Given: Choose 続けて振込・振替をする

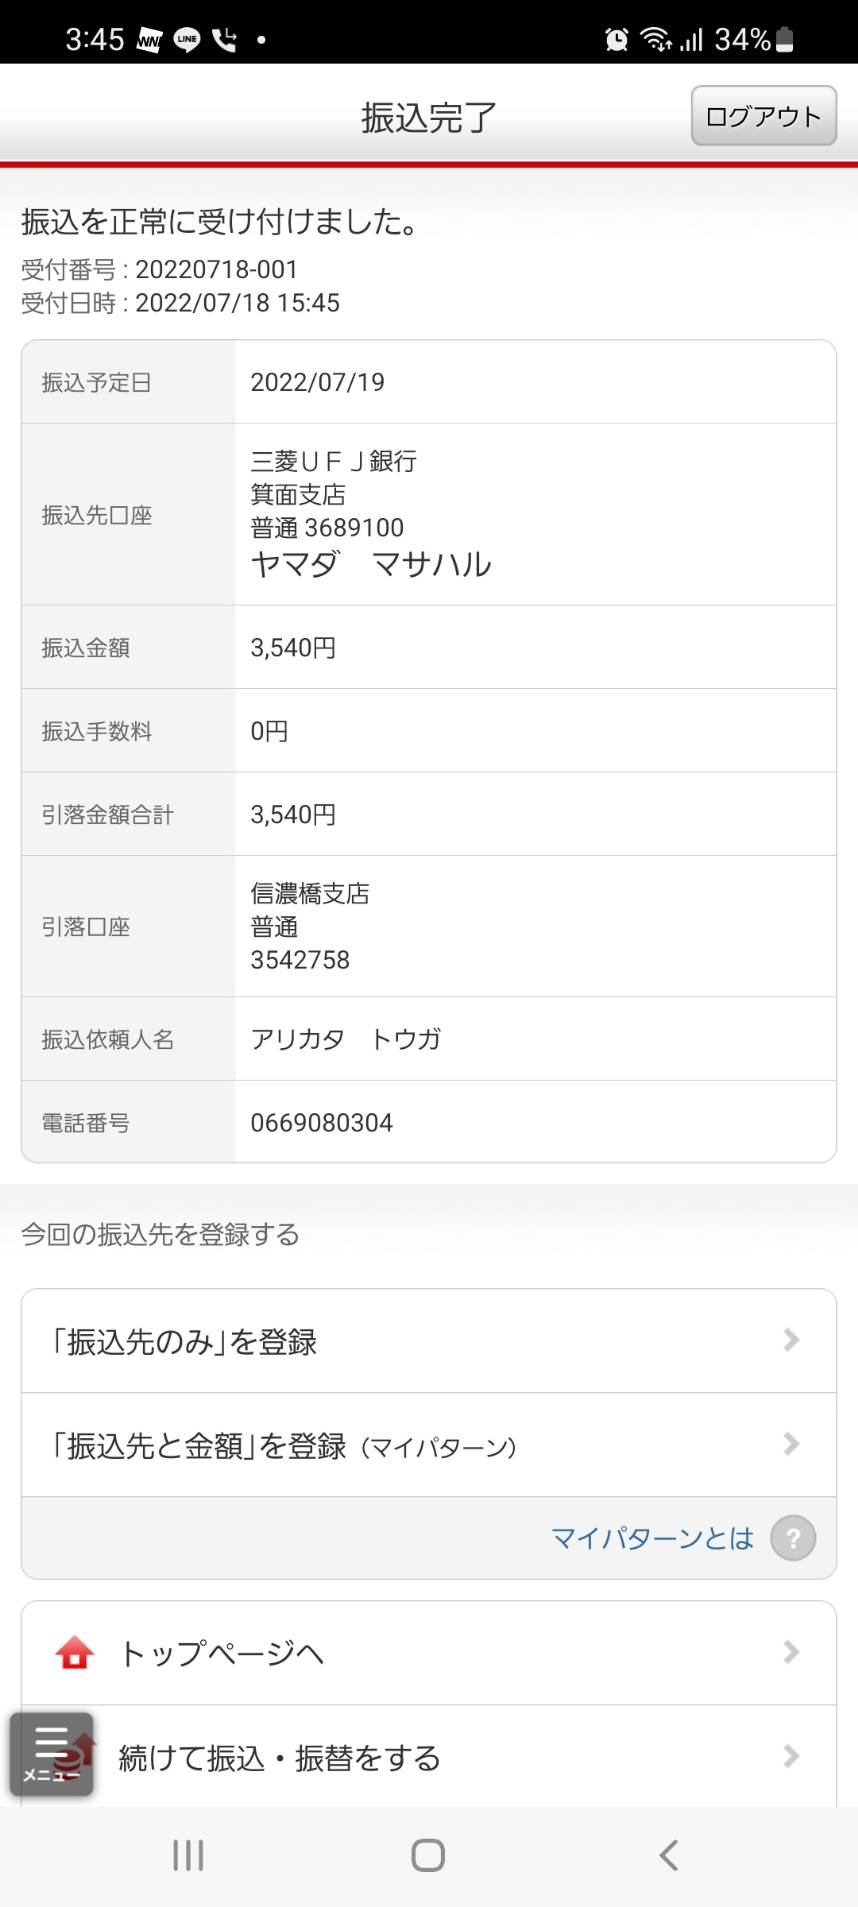Looking at the screenshot, I should (x=429, y=1757).
